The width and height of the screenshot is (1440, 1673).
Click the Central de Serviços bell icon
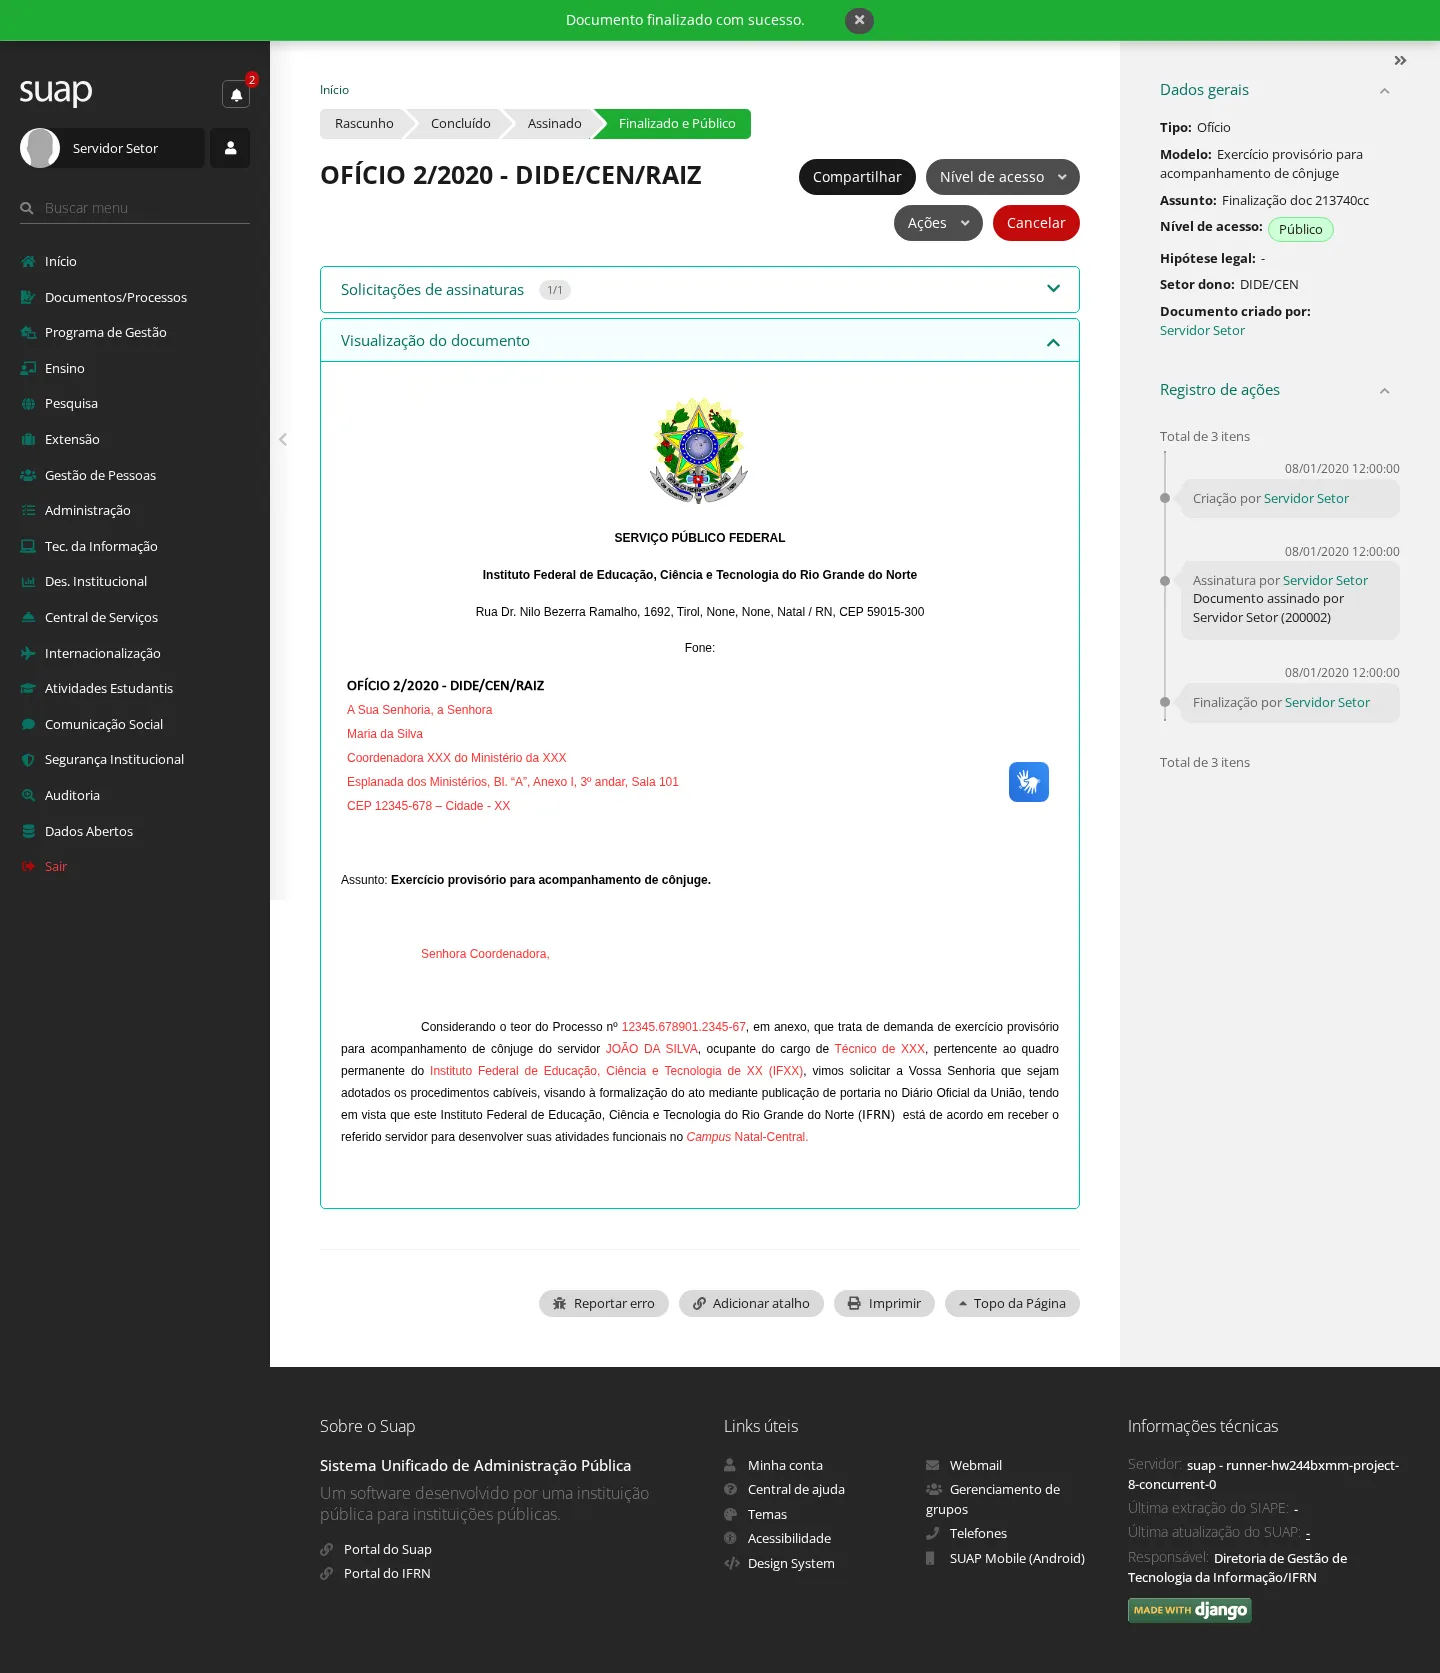click(28, 617)
